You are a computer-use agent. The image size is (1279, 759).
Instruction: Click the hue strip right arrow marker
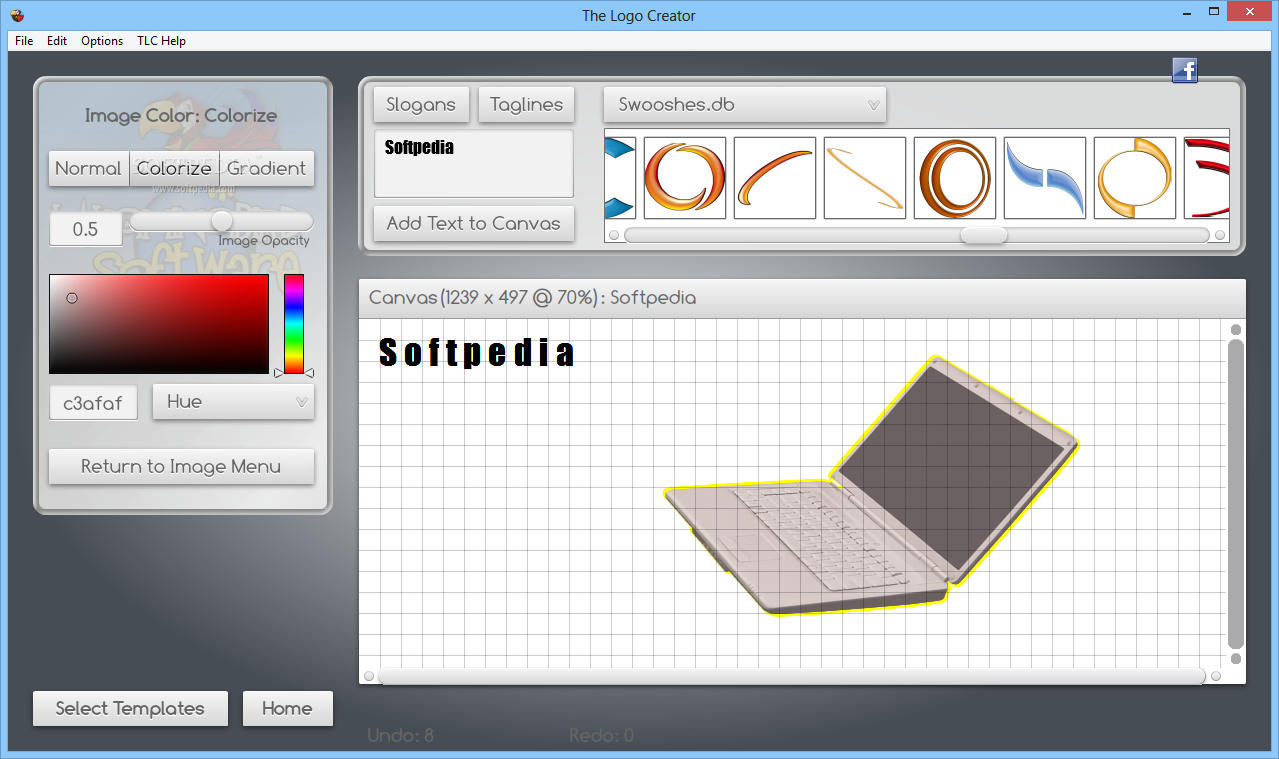pyautogui.click(x=310, y=373)
